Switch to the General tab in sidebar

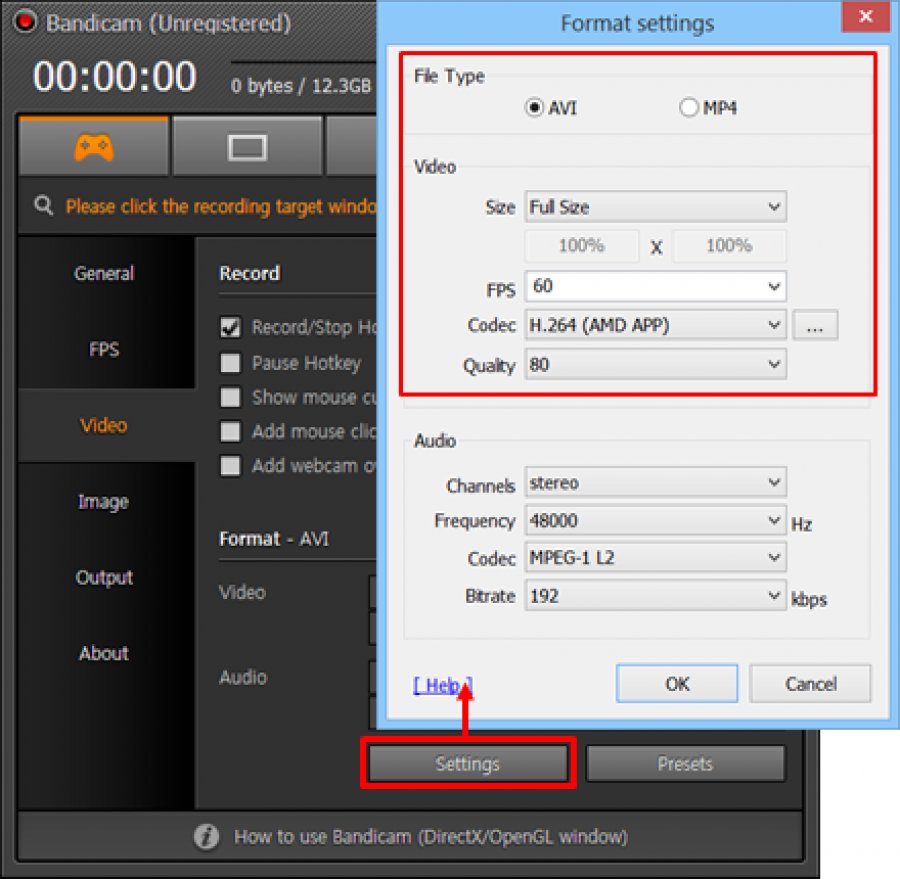104,273
